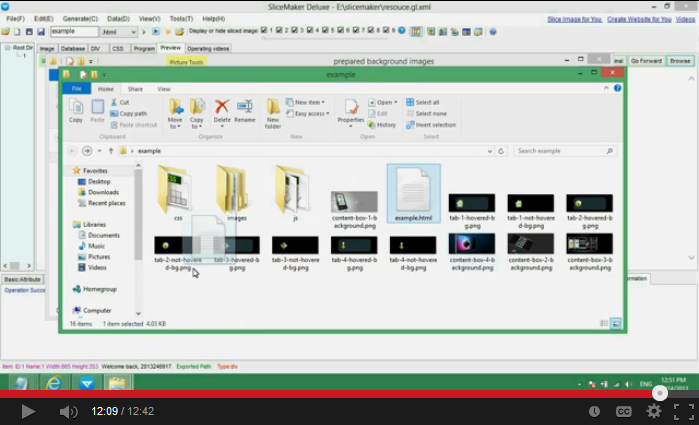Click the large icons view button in status bar
Viewport: 699px width, 425px height.
[616, 323]
